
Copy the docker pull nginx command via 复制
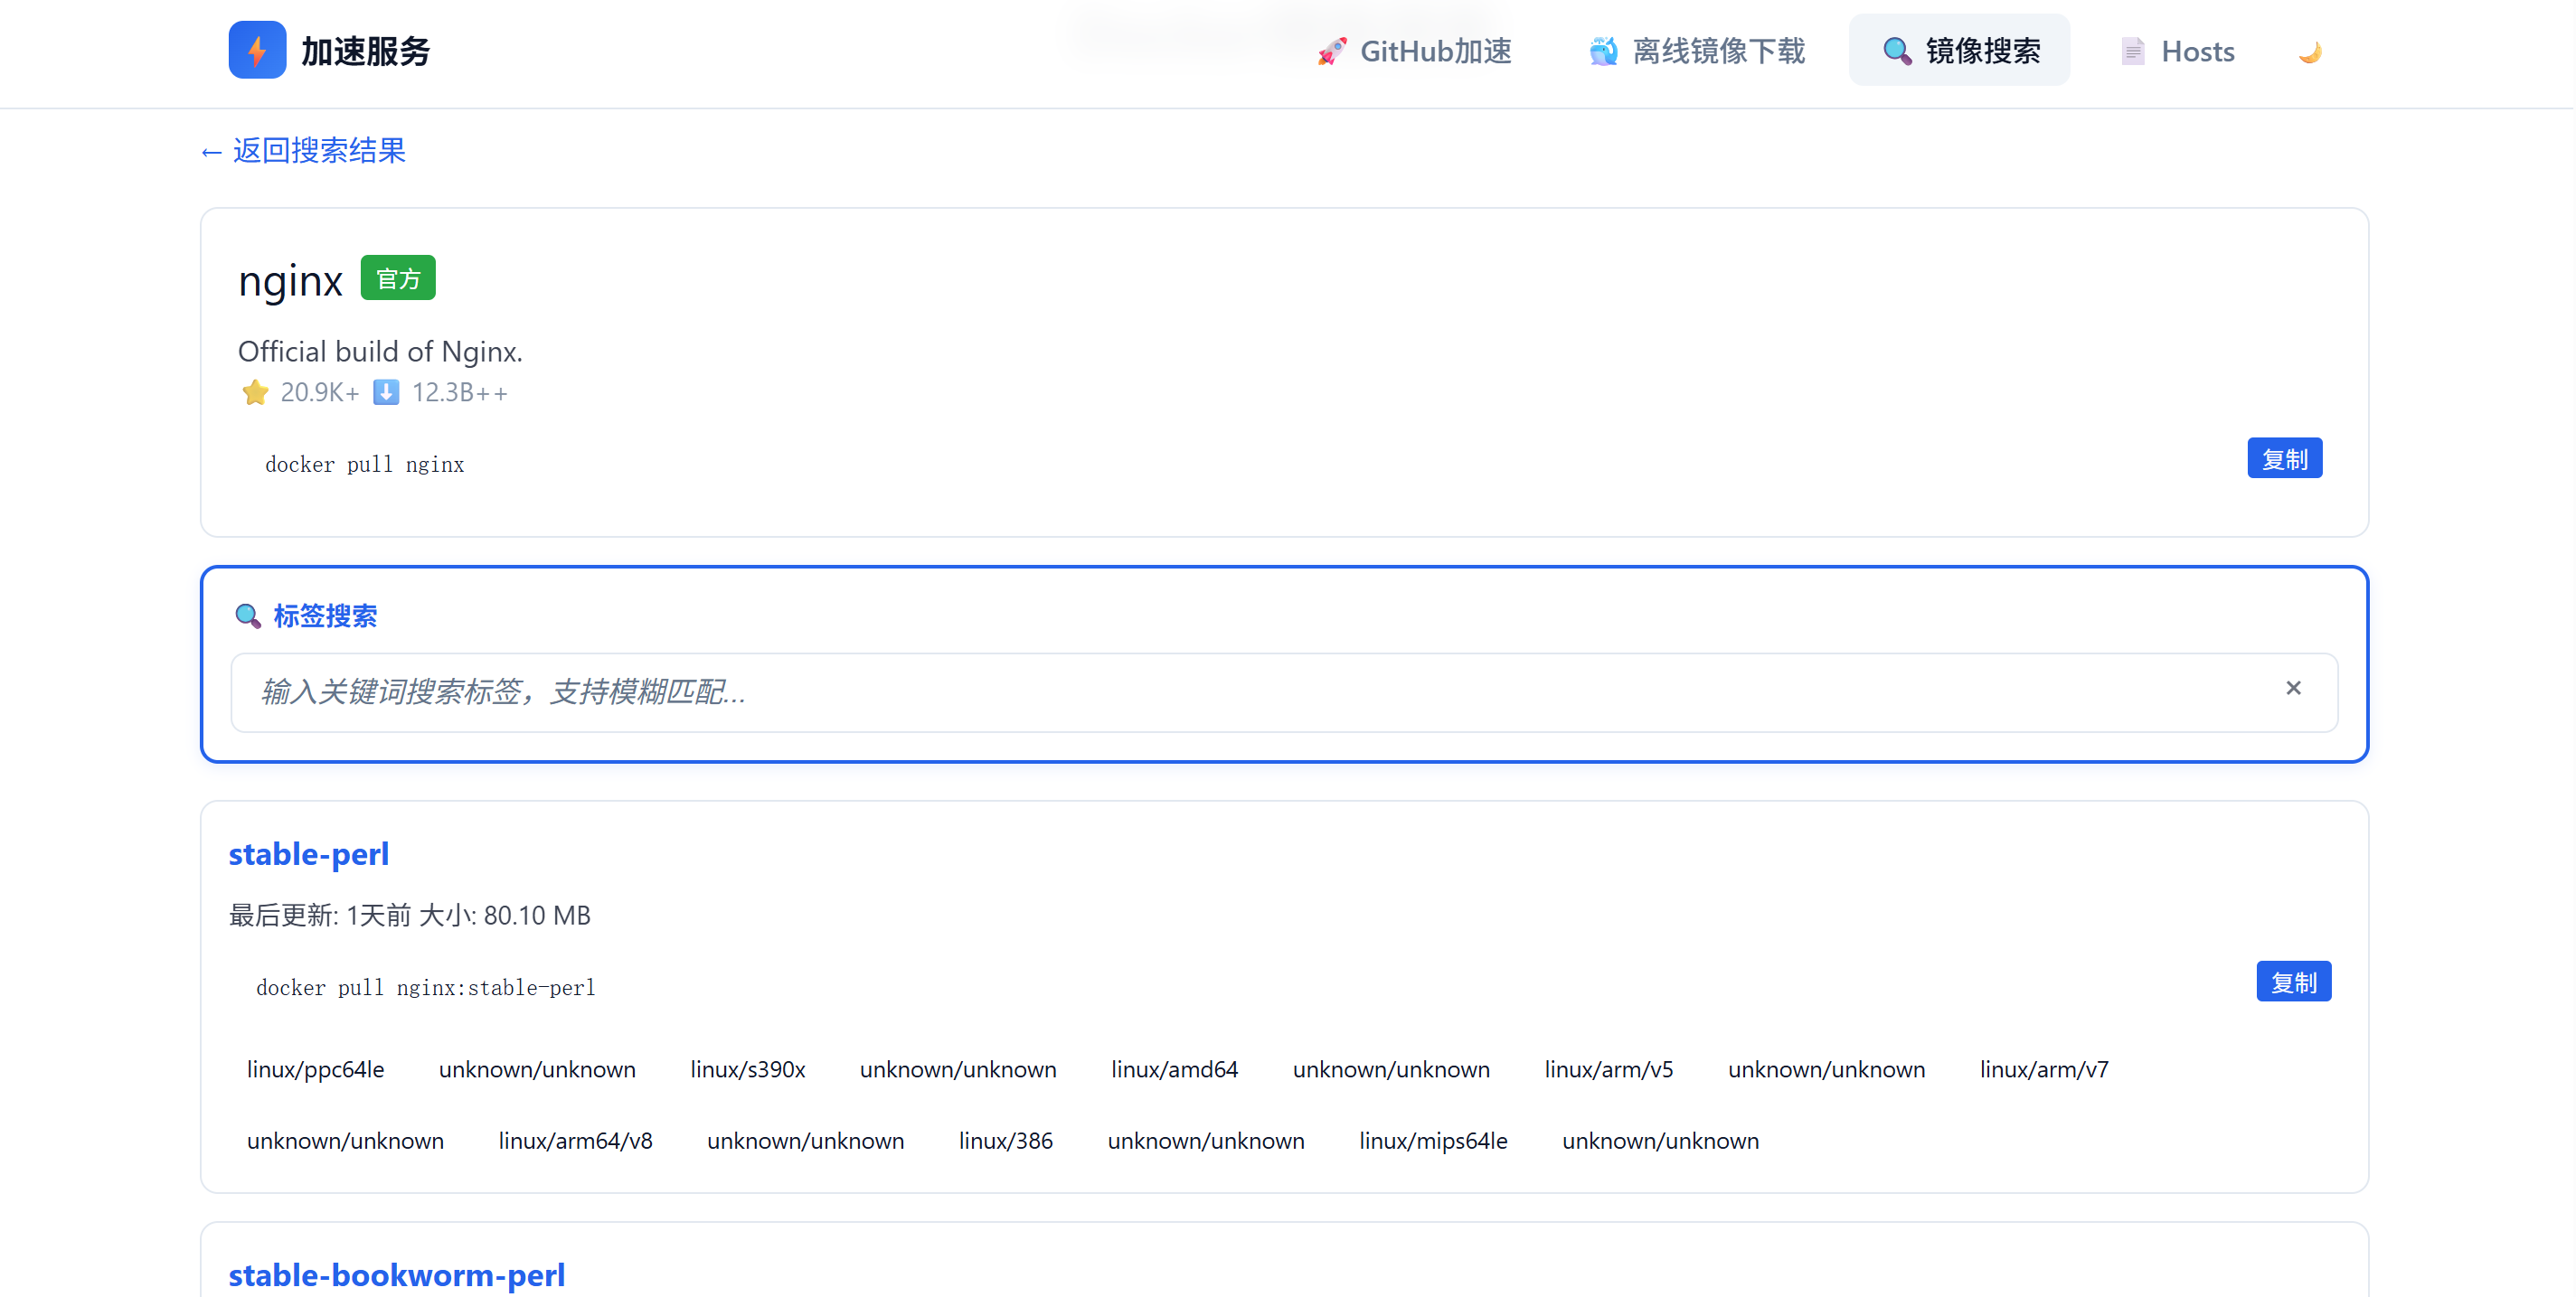[2285, 458]
